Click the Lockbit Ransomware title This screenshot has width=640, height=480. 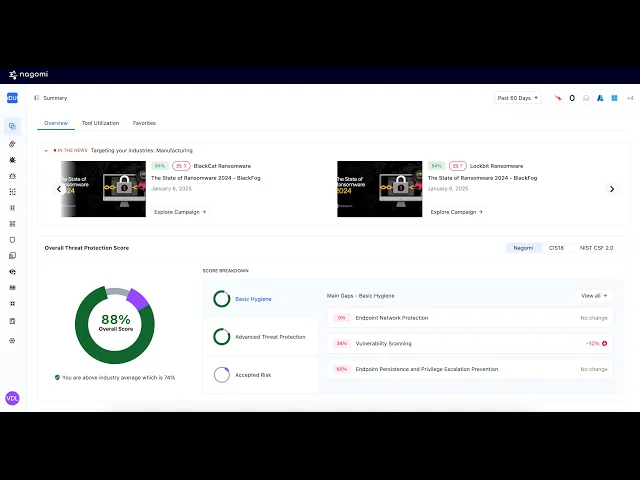[x=496, y=166]
